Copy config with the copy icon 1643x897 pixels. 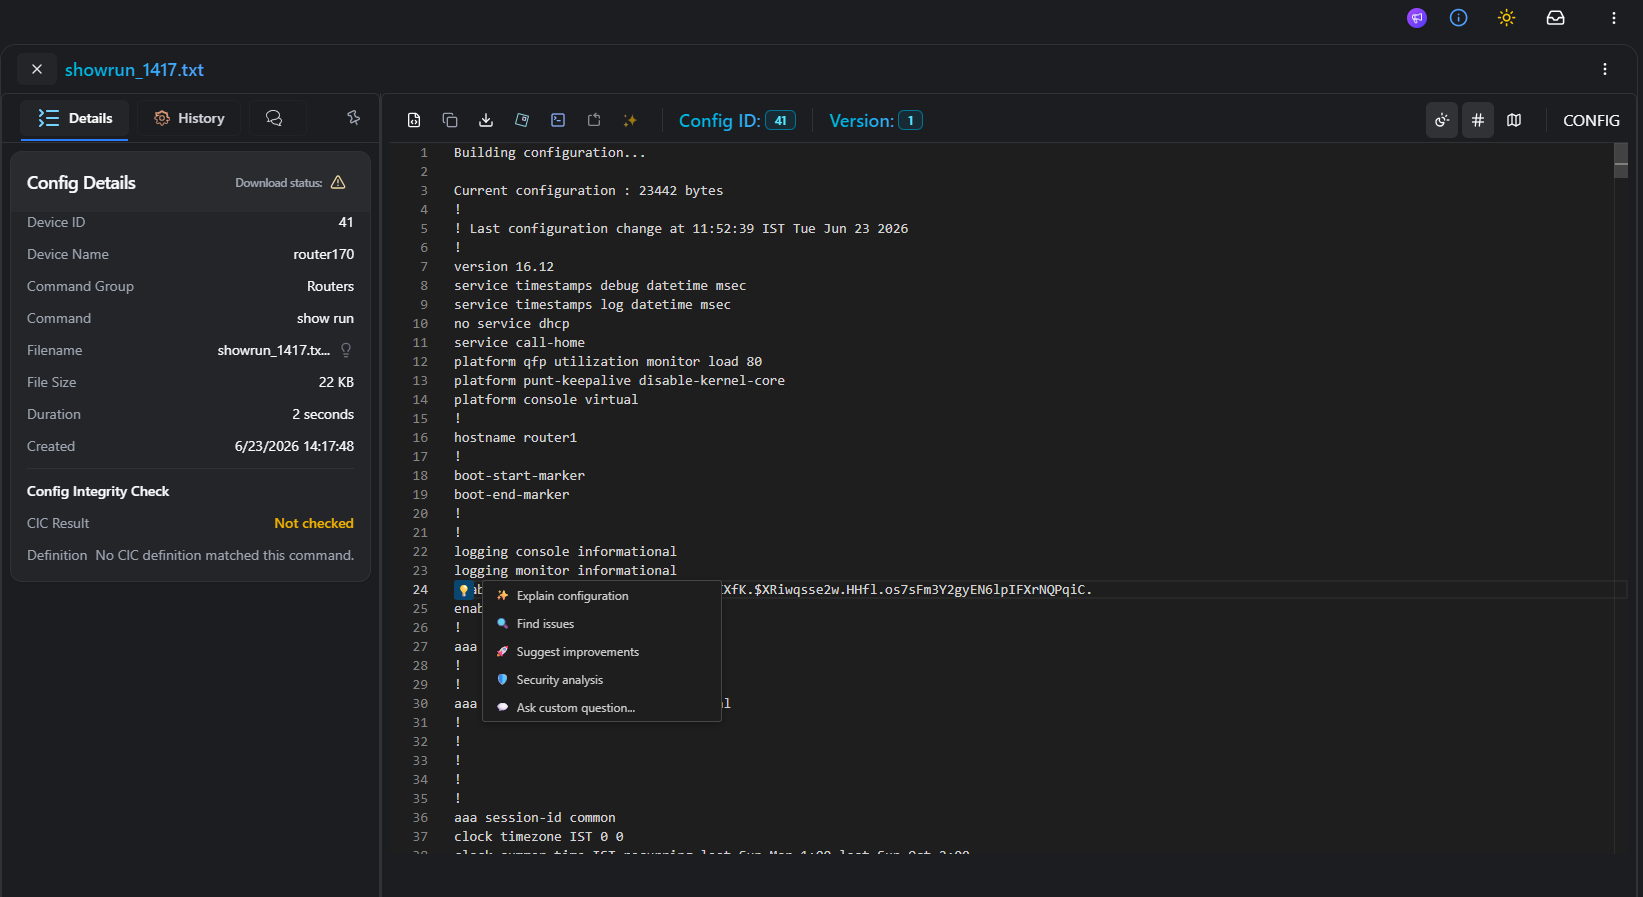pos(450,120)
